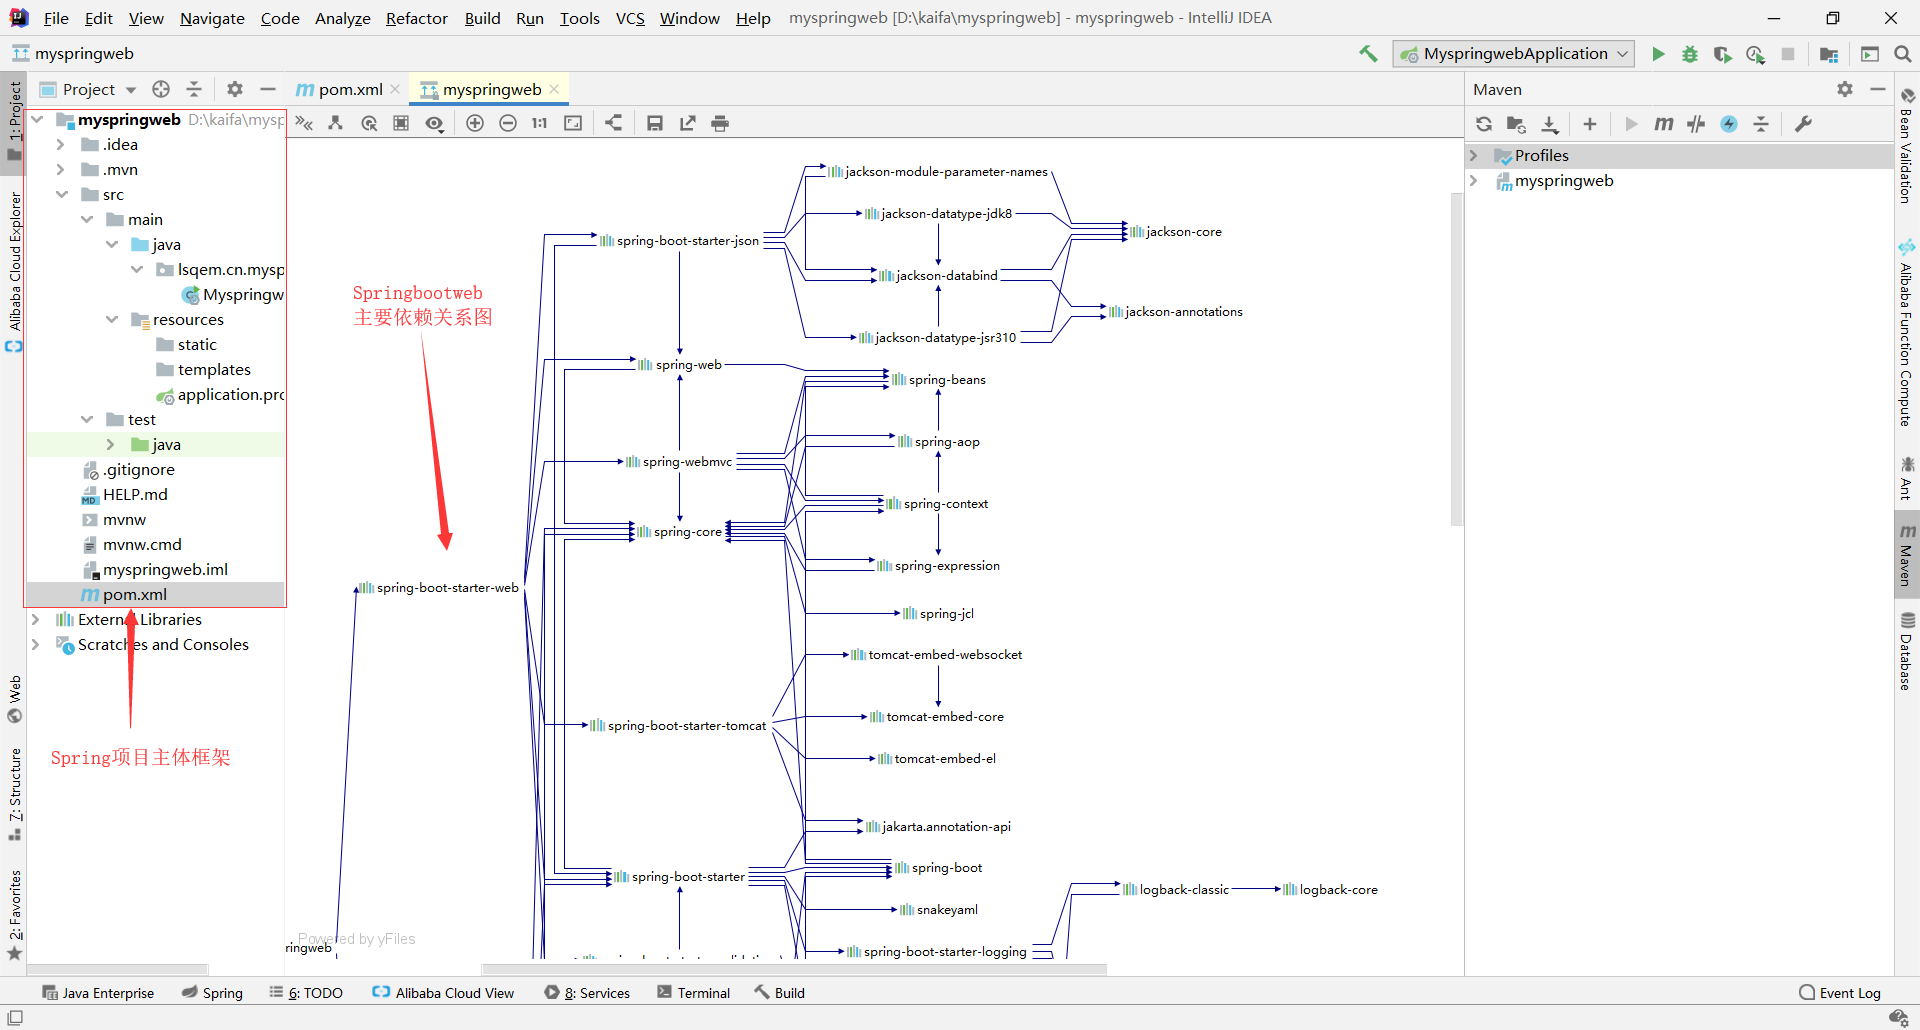Start debugging with the bug icon
1920x1030 pixels.
point(1690,54)
